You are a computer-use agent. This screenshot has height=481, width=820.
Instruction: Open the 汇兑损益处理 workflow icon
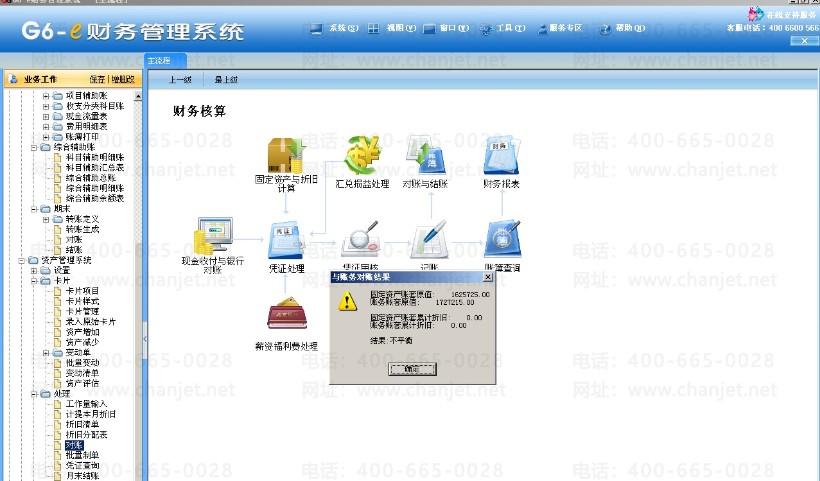(362, 155)
